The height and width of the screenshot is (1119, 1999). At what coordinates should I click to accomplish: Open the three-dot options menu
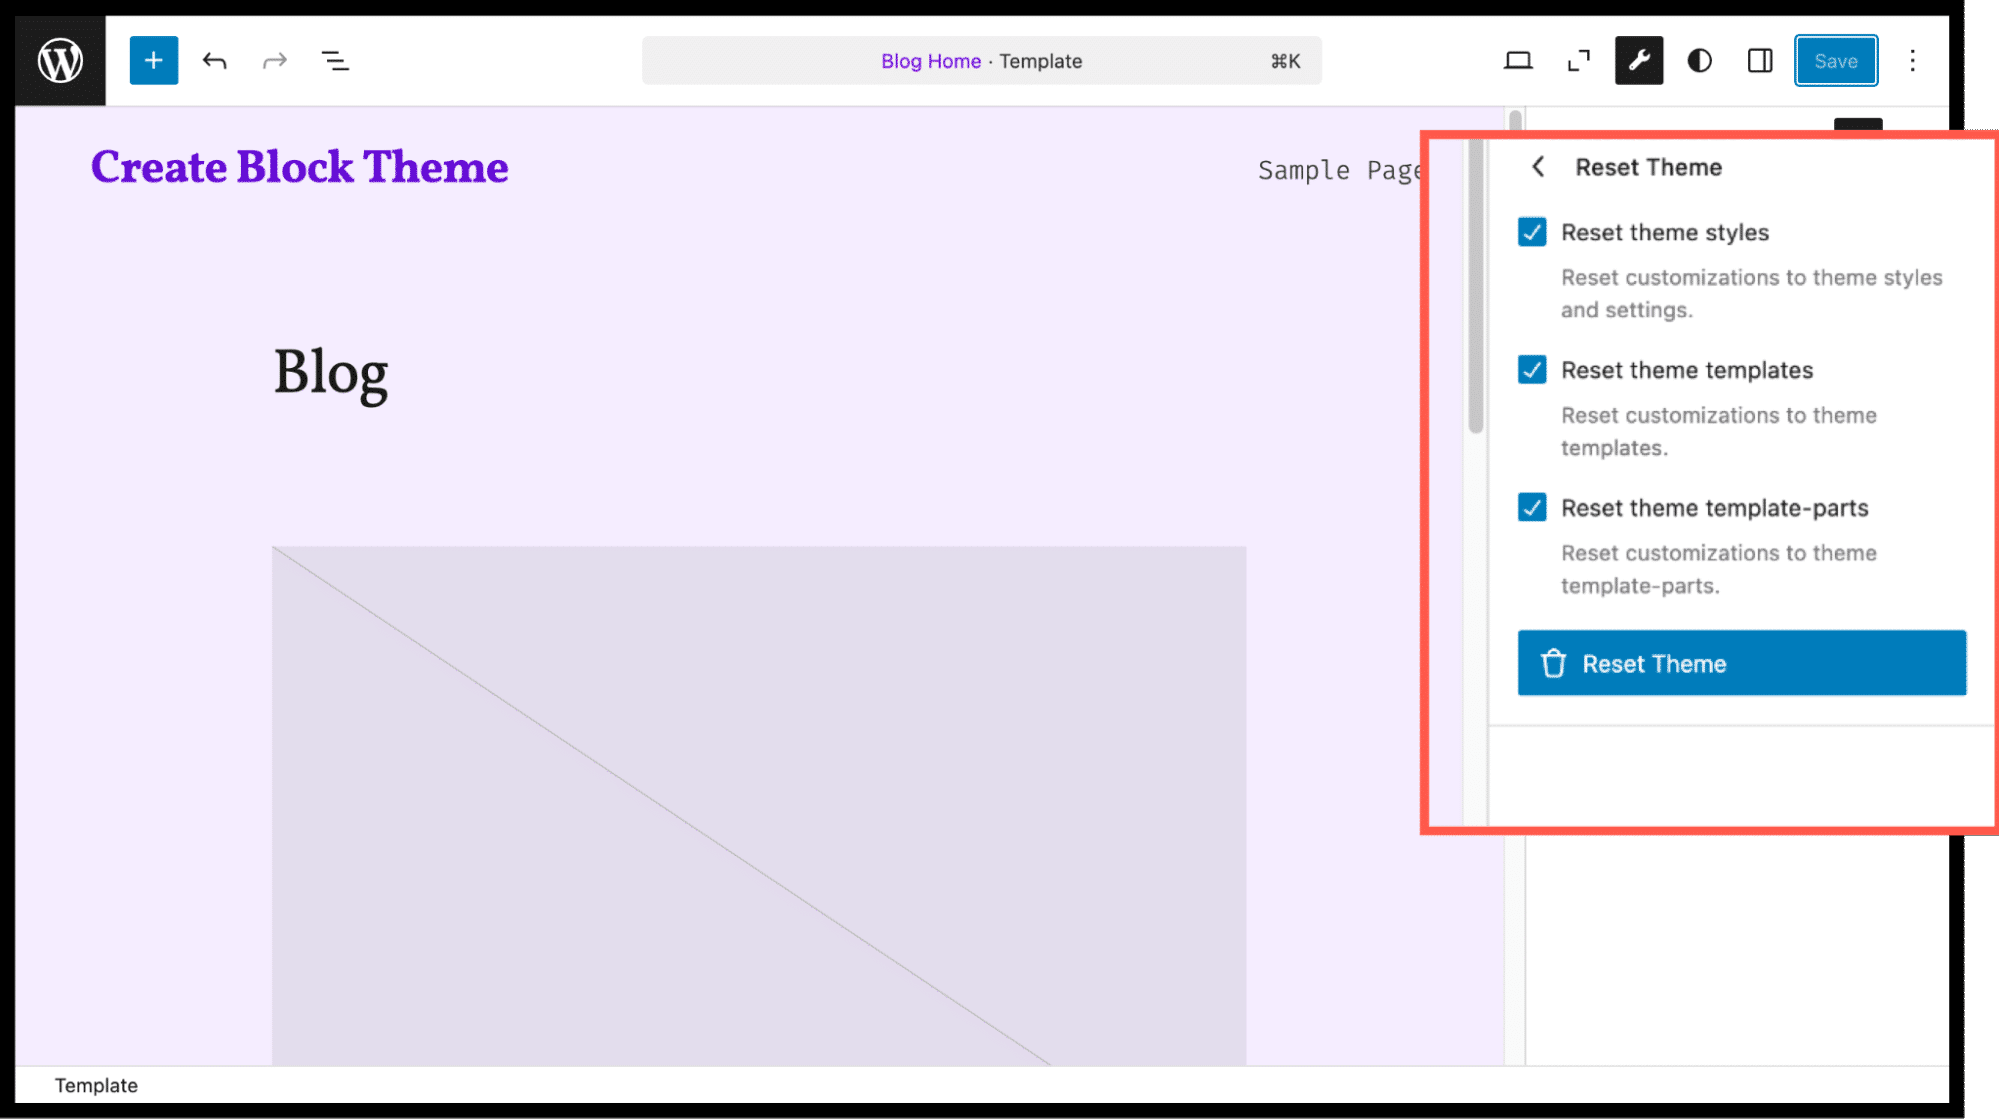click(1912, 61)
